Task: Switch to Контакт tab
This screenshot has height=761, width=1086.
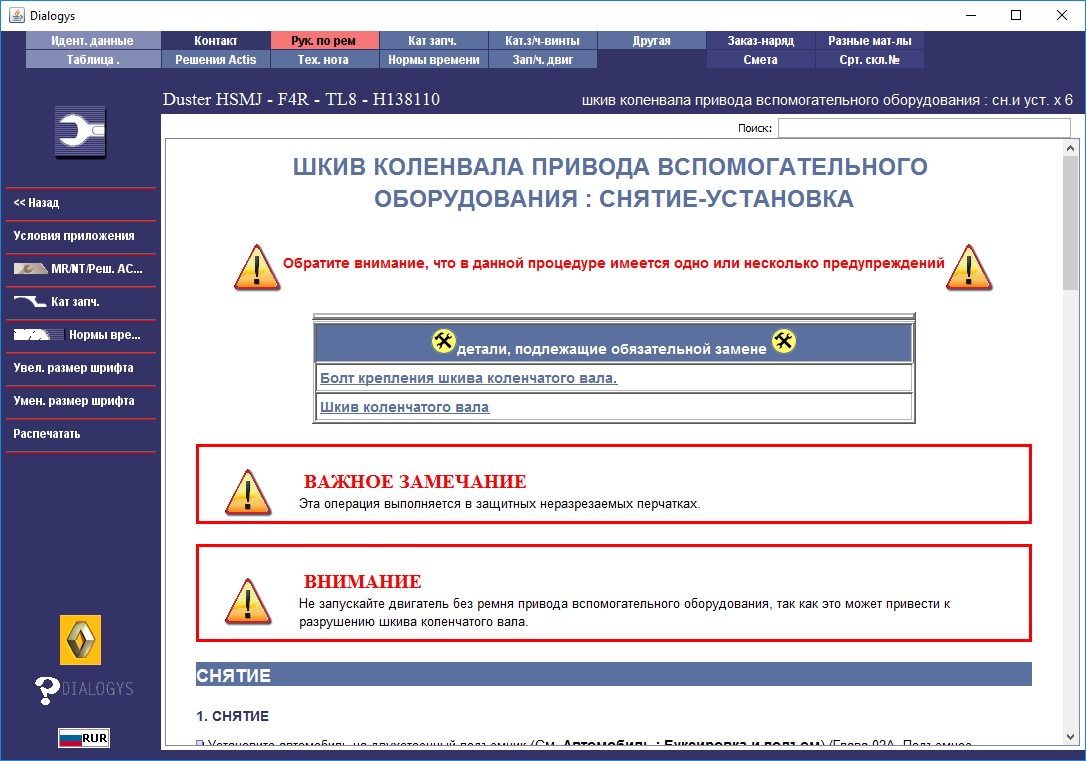Action: tap(215, 40)
